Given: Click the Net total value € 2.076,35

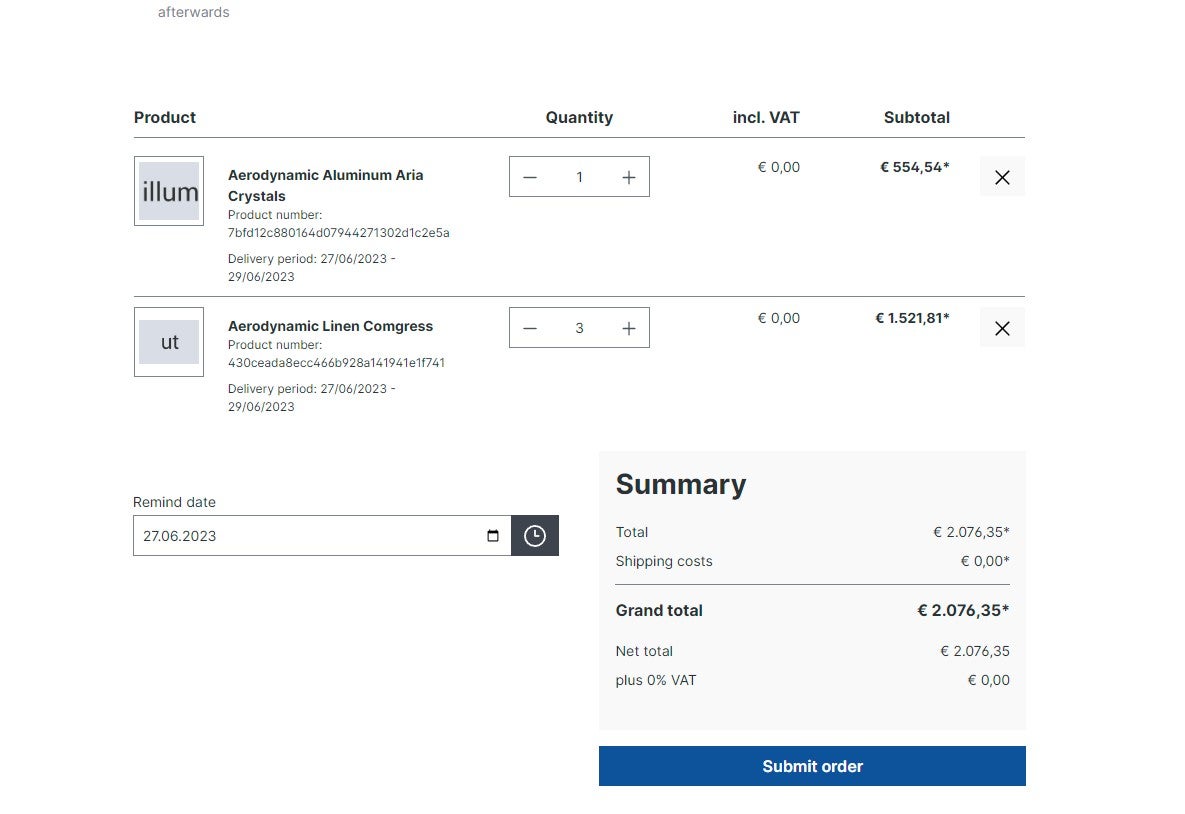Looking at the screenshot, I should click(975, 651).
